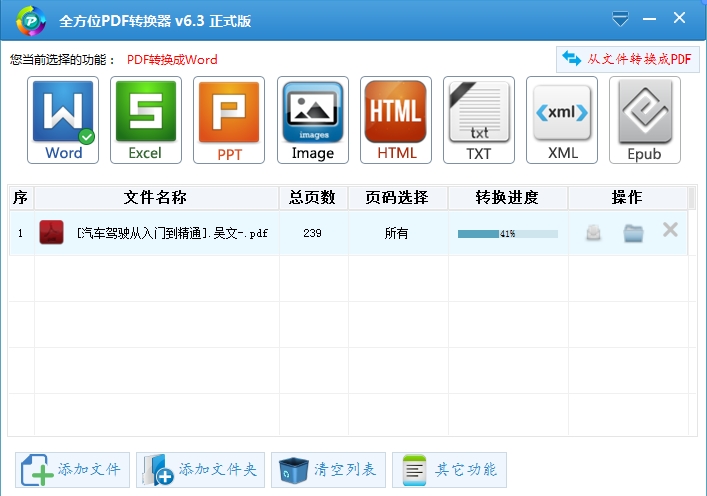The width and height of the screenshot is (707, 496).
Task: Minimize the PDF converter window
Action: pyautogui.click(x=649, y=19)
